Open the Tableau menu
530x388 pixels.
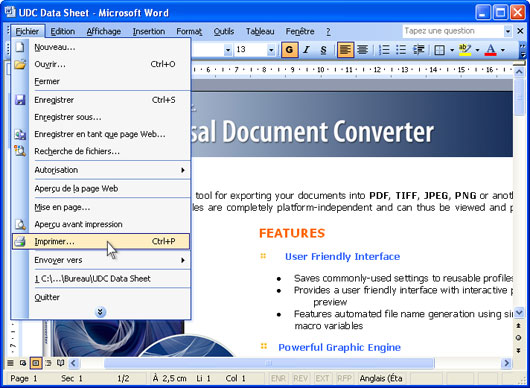(260, 31)
